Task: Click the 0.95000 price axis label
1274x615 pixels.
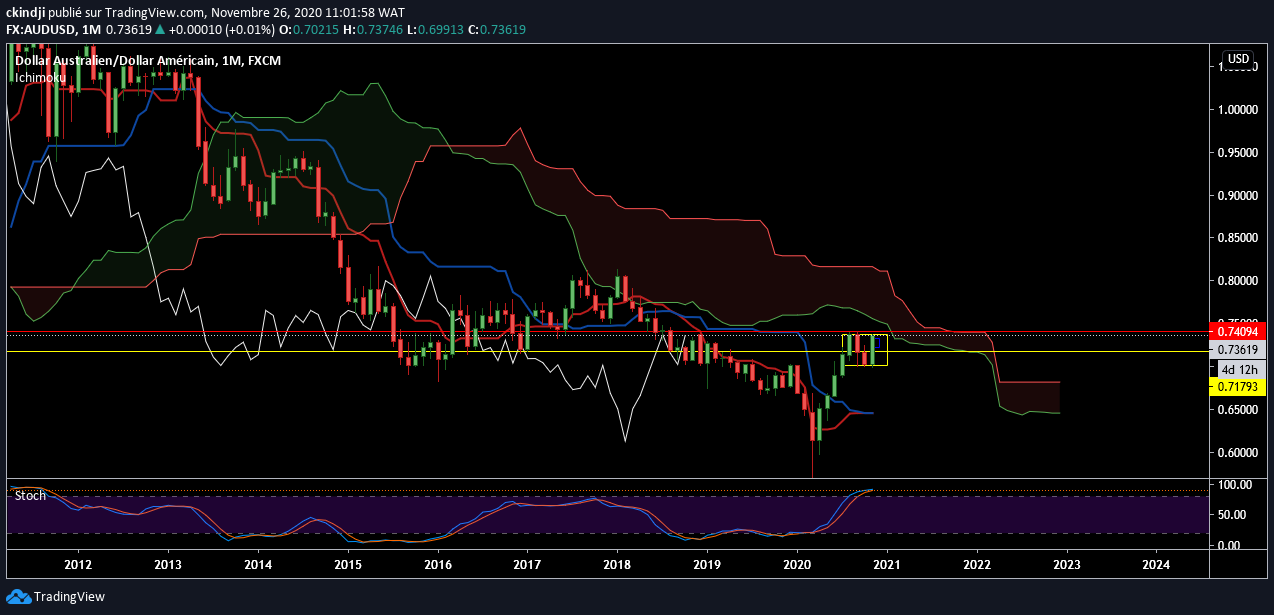Action: click(1240, 152)
